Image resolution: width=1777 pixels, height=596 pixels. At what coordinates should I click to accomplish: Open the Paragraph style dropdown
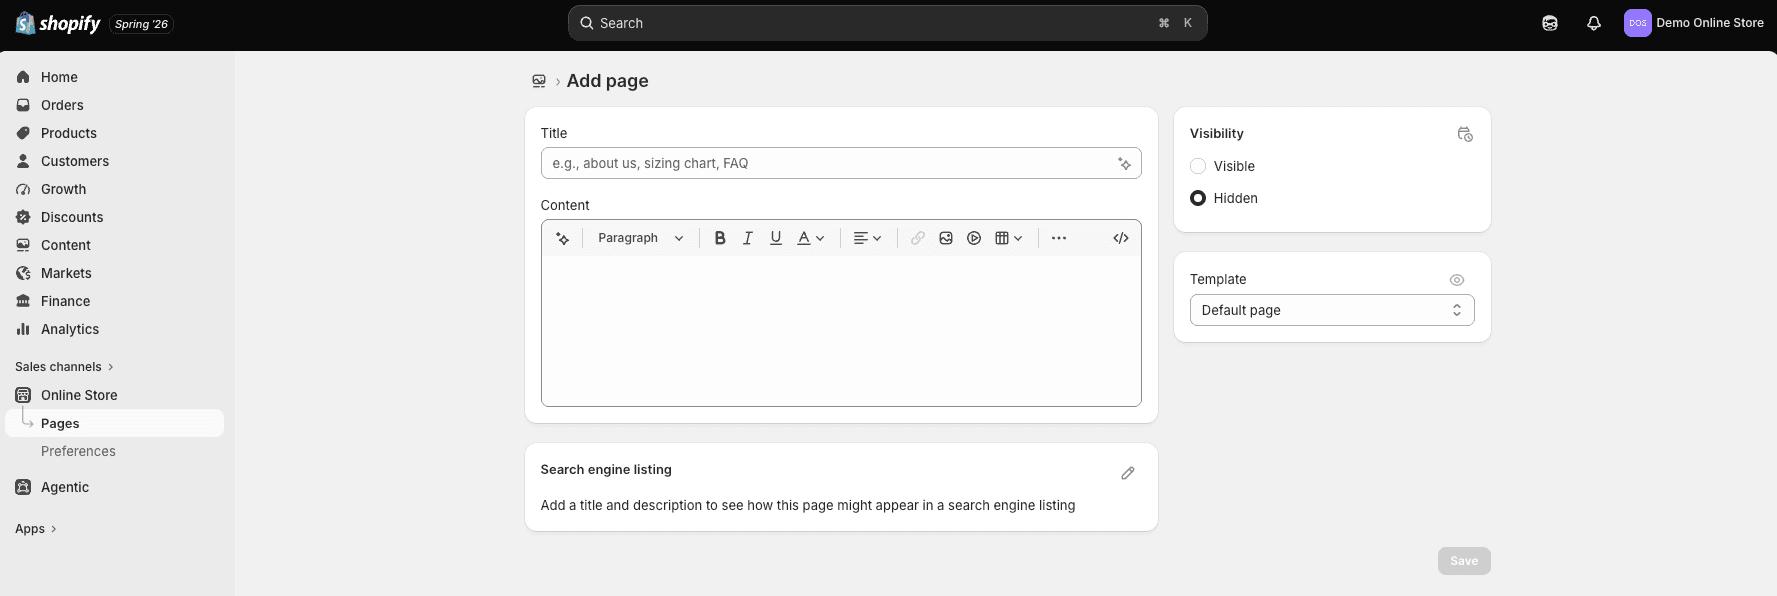pyautogui.click(x=640, y=238)
